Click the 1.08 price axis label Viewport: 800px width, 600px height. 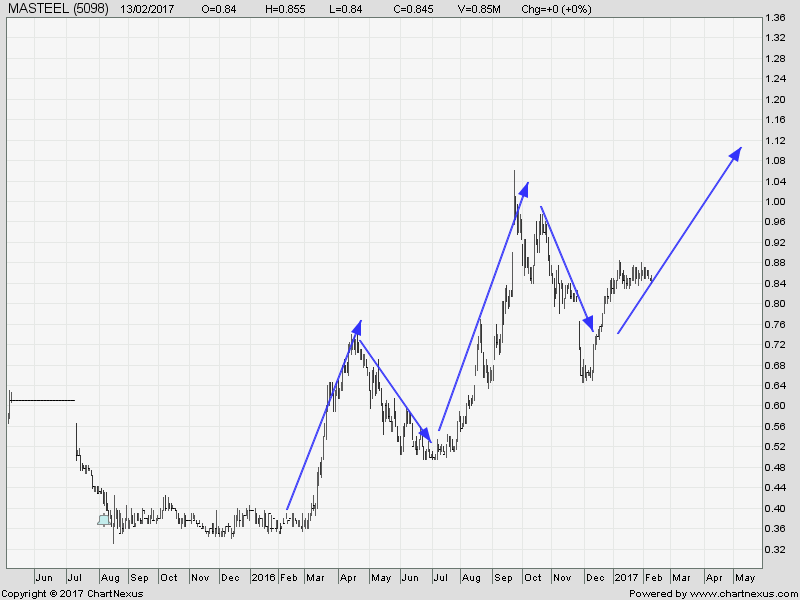tap(776, 161)
